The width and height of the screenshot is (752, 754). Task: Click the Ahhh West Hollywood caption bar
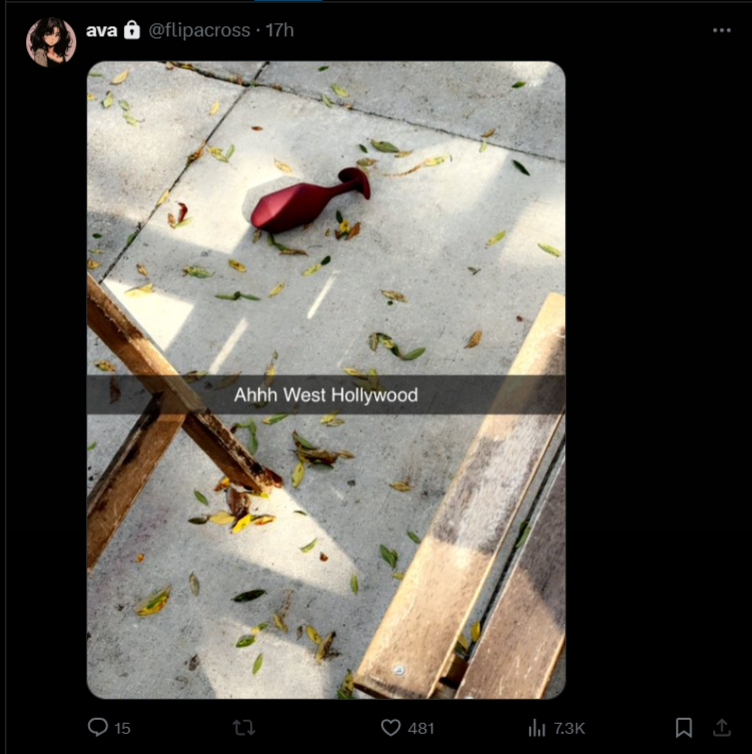326,395
